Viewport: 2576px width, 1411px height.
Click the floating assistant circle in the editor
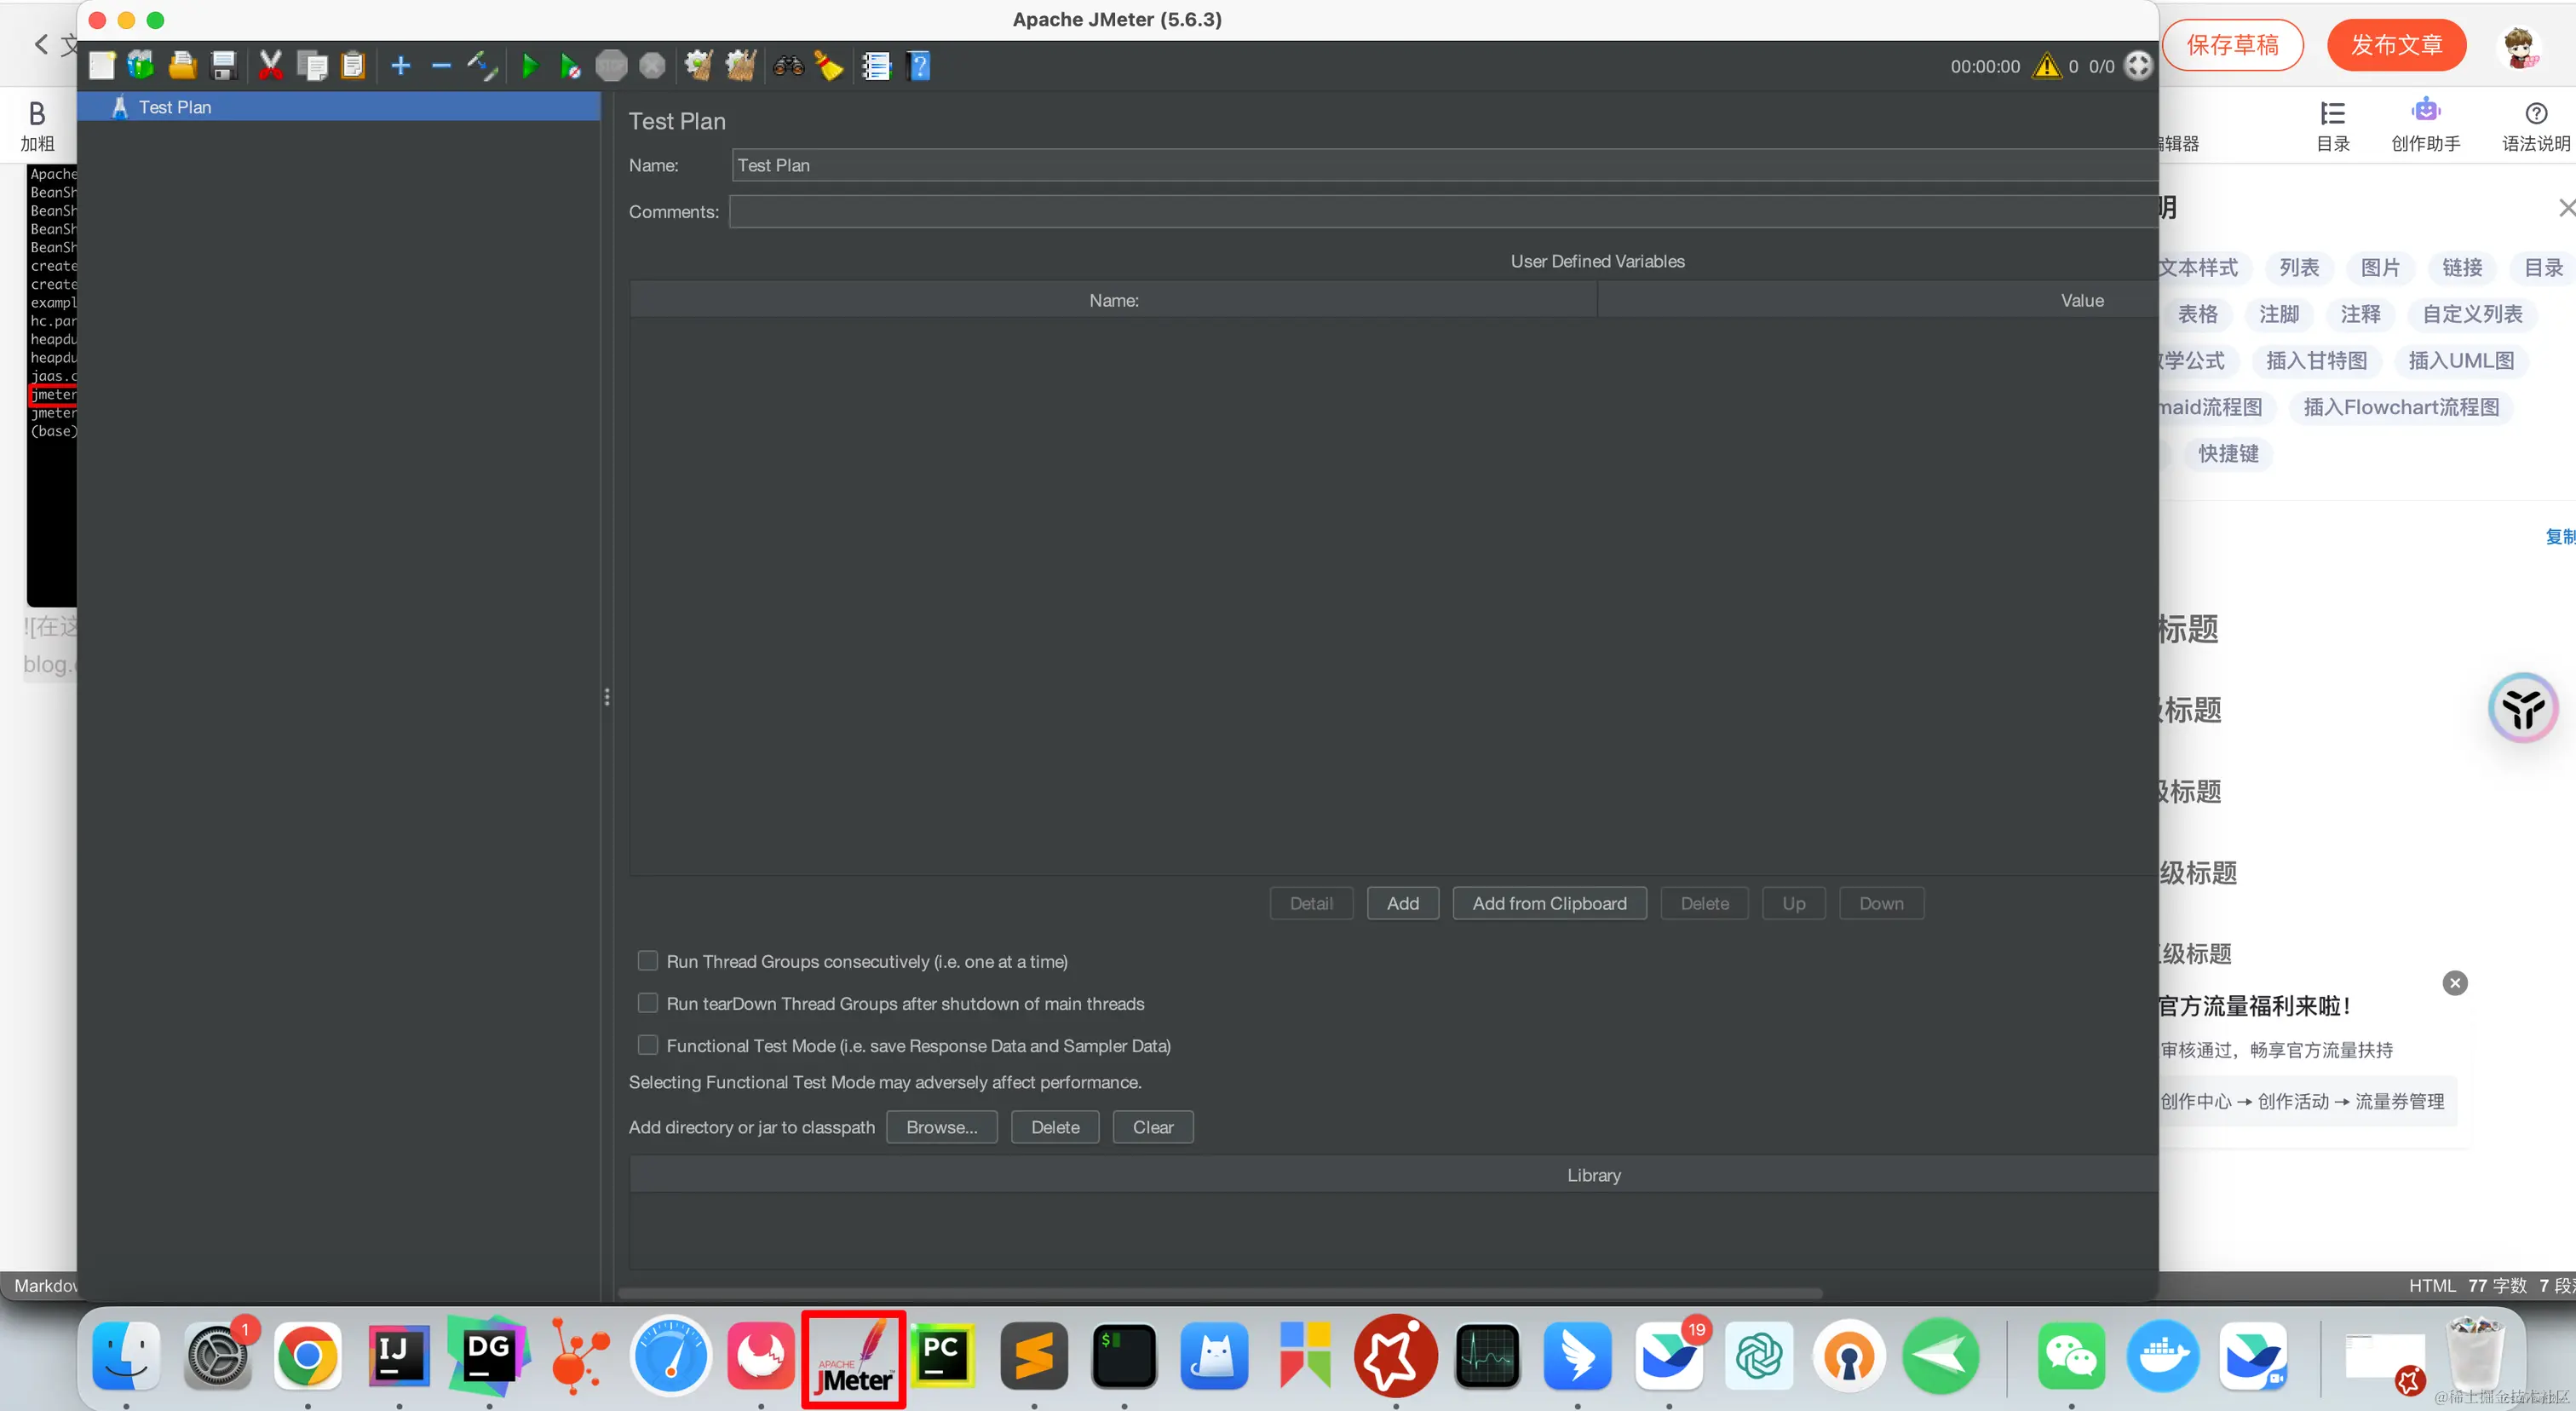pyautogui.click(x=2522, y=708)
